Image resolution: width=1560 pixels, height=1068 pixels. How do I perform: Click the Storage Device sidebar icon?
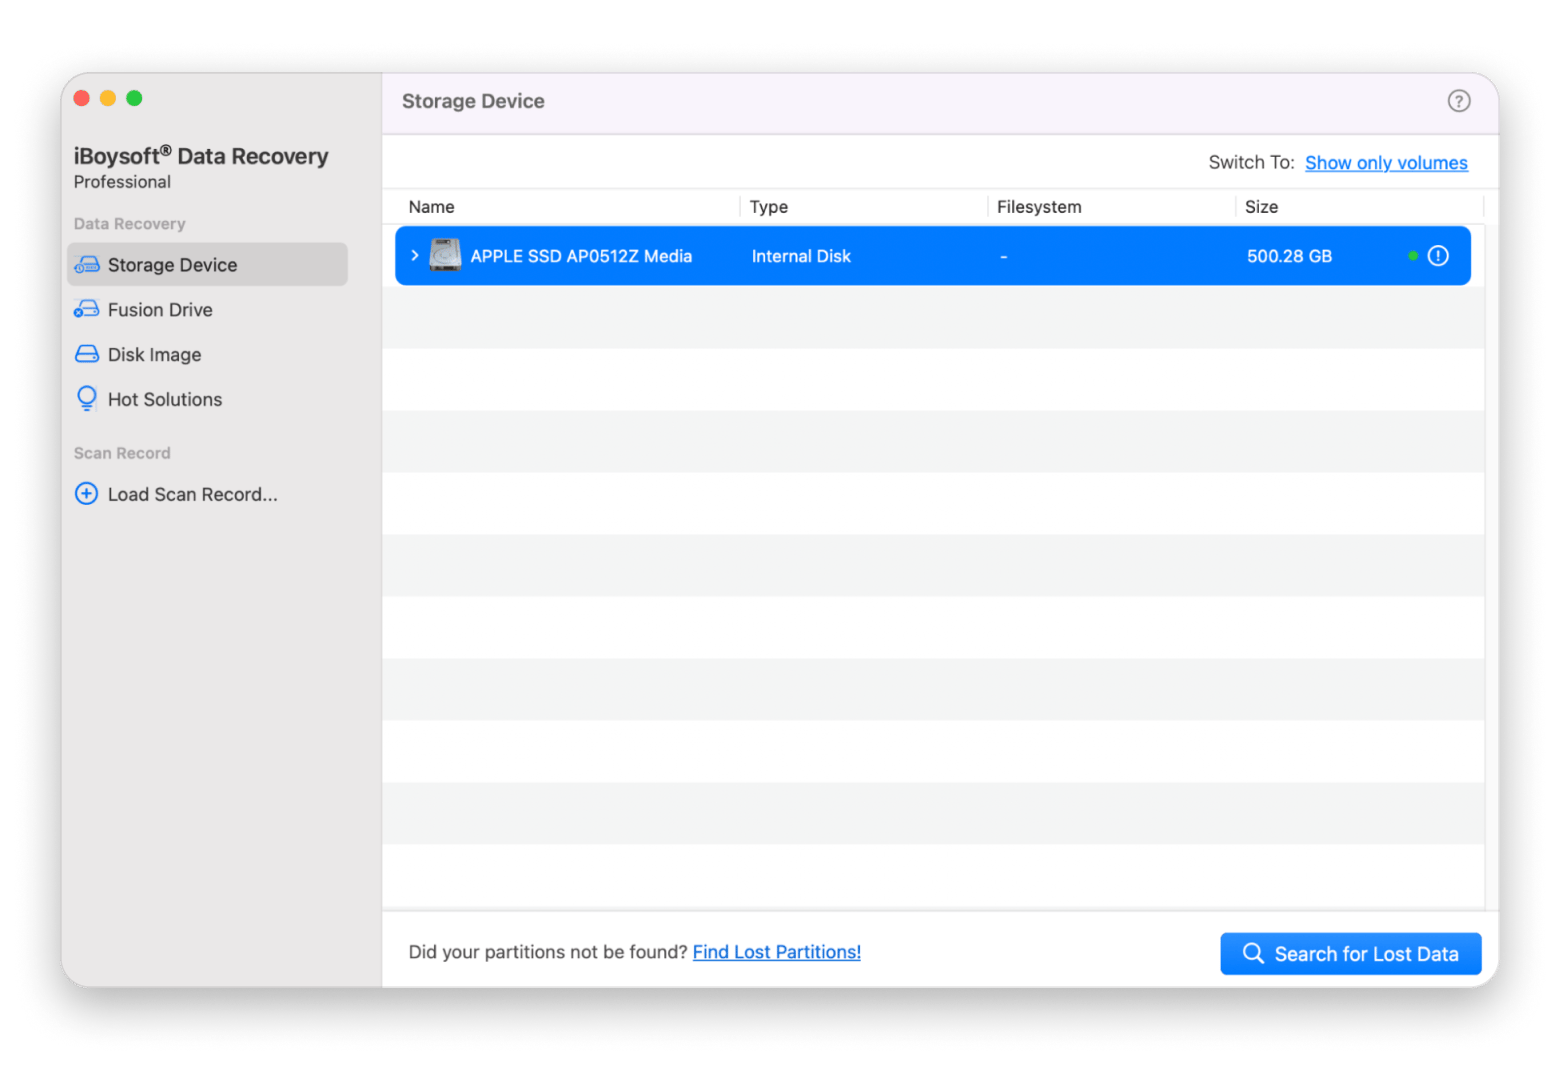click(x=87, y=265)
